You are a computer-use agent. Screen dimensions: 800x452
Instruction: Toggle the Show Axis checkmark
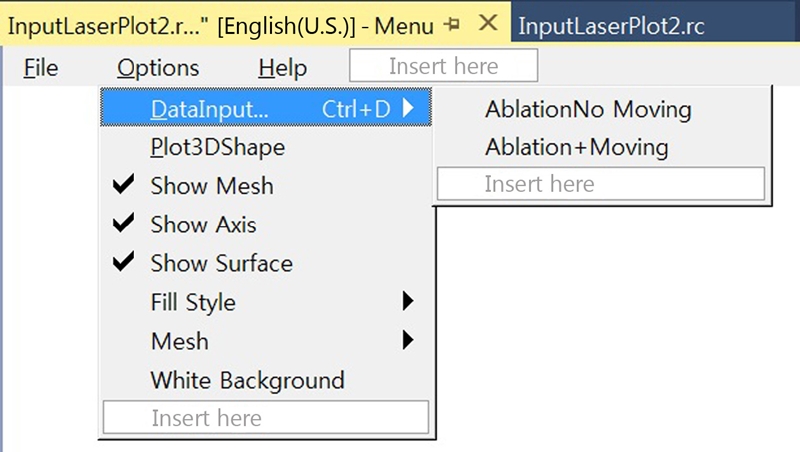(124, 224)
